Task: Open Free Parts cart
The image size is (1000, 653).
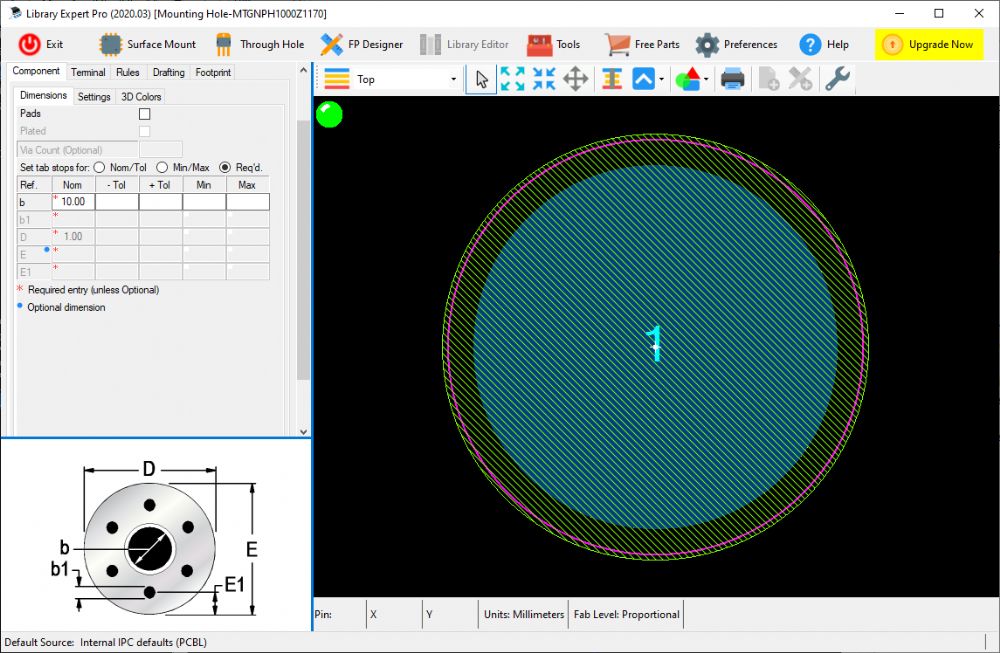Action: (642, 44)
